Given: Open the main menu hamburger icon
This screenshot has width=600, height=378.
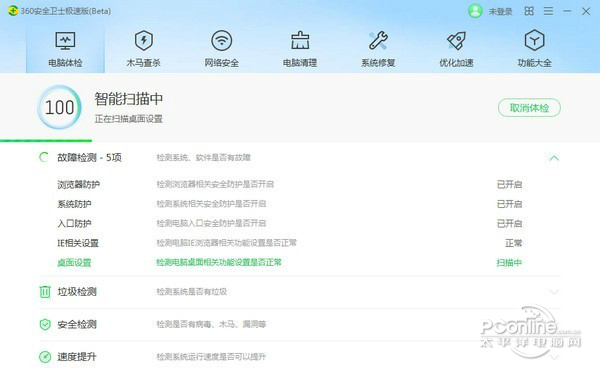Looking at the screenshot, I should 548,11.
